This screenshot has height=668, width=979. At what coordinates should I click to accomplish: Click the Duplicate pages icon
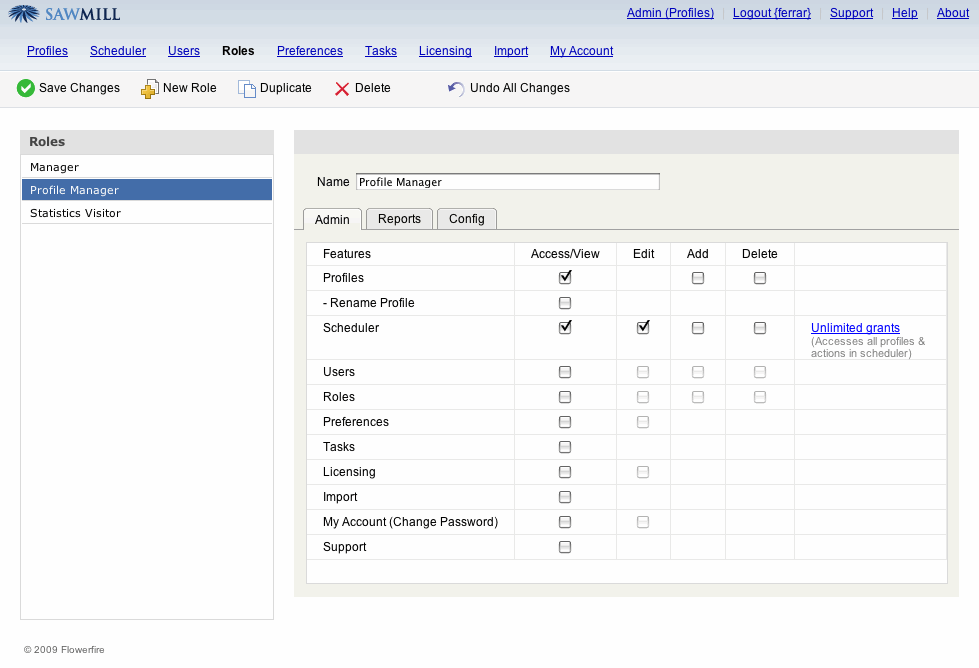[x=246, y=89]
